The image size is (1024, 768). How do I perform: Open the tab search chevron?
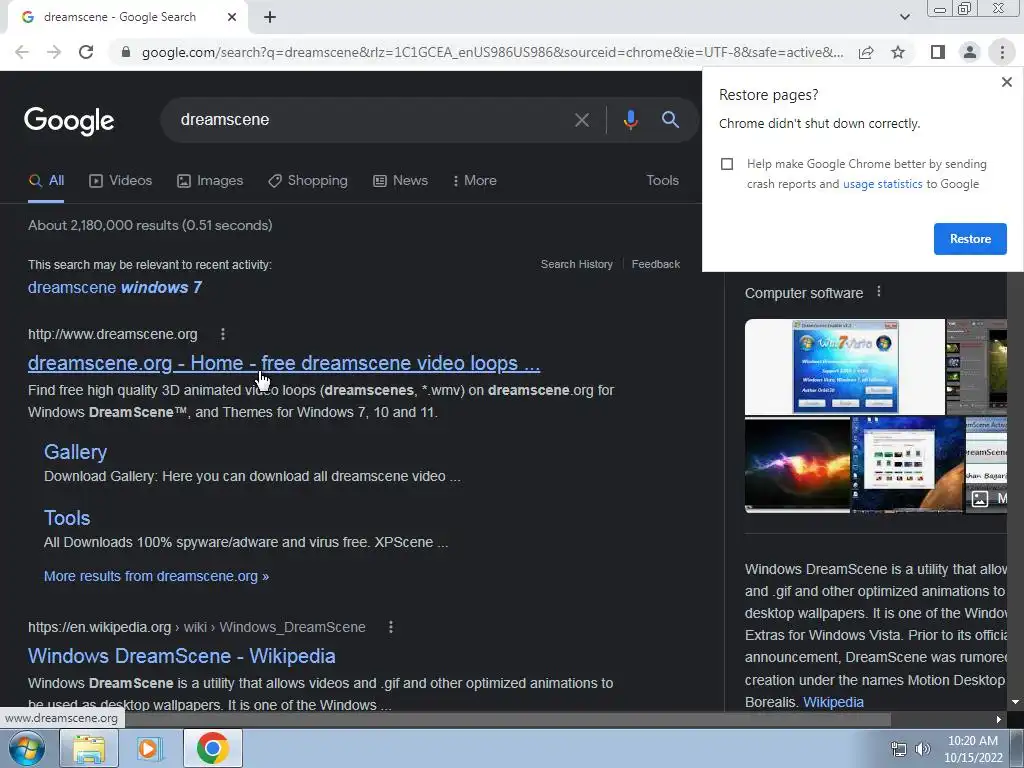[904, 17]
